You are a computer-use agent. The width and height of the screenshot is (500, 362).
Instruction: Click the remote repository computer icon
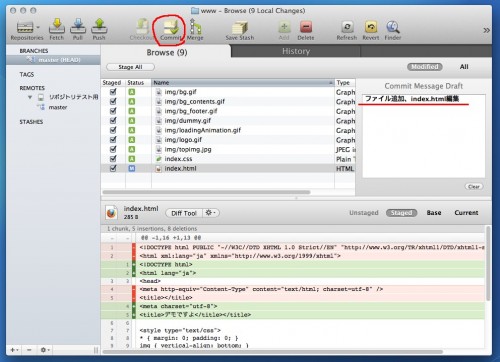click(41, 97)
